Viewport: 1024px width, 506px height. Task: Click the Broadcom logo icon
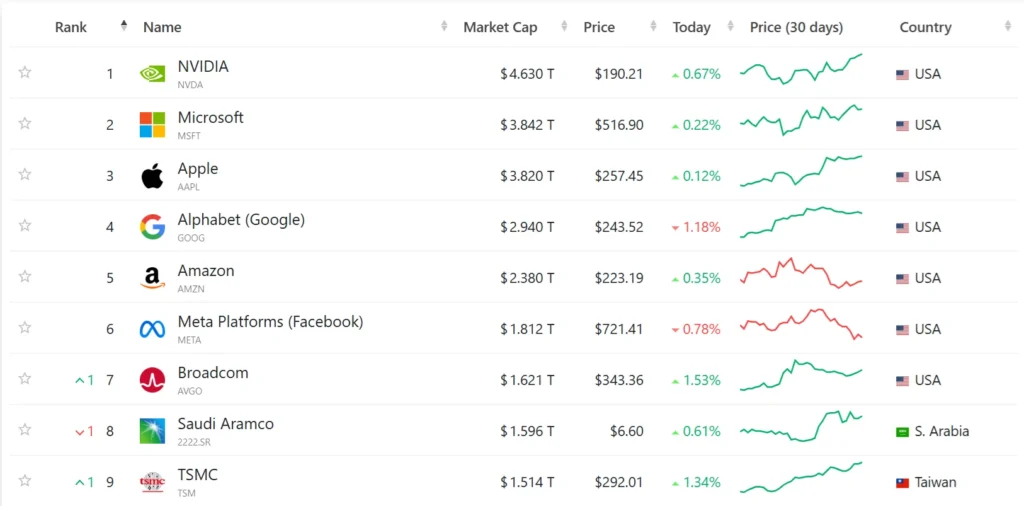tap(152, 380)
